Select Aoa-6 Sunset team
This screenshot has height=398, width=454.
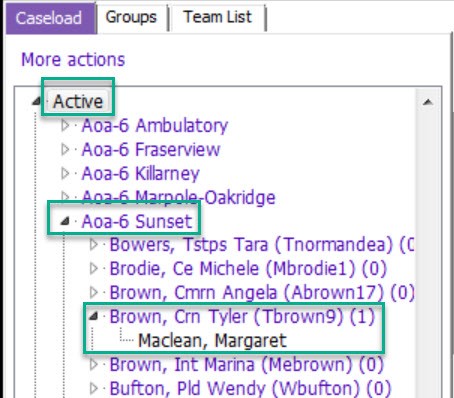[x=137, y=221]
